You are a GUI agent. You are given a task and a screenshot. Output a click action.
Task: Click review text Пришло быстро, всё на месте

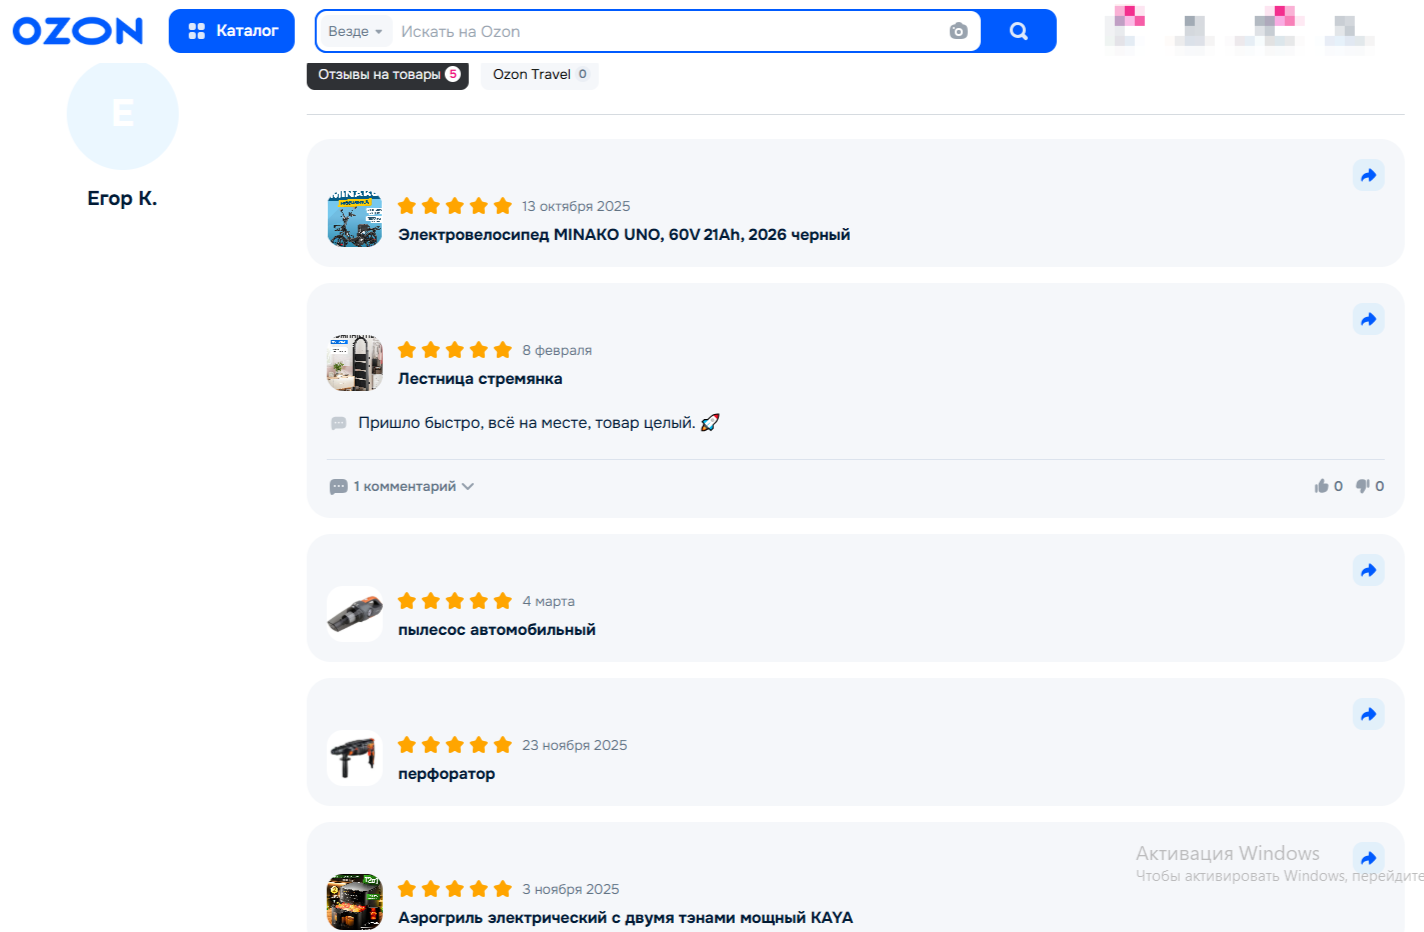click(539, 423)
